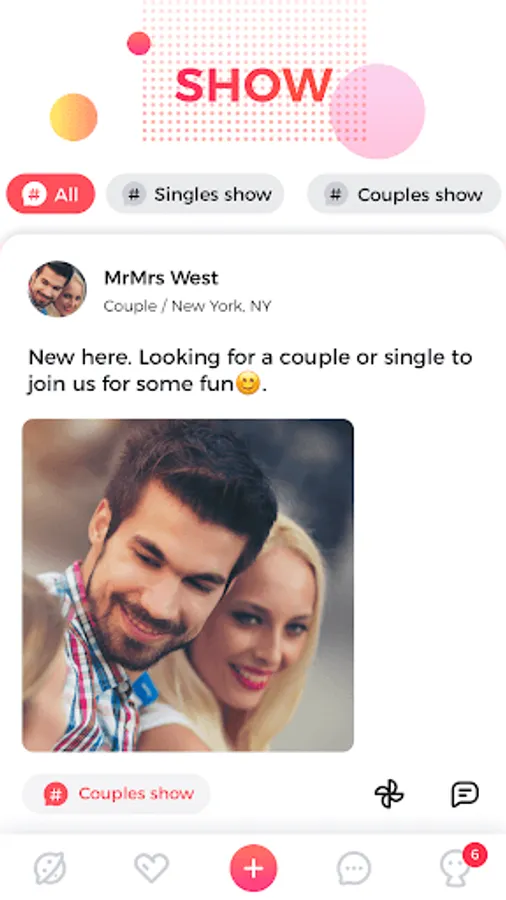Select the All filter tab
This screenshot has width=506, height=900.
click(50, 194)
